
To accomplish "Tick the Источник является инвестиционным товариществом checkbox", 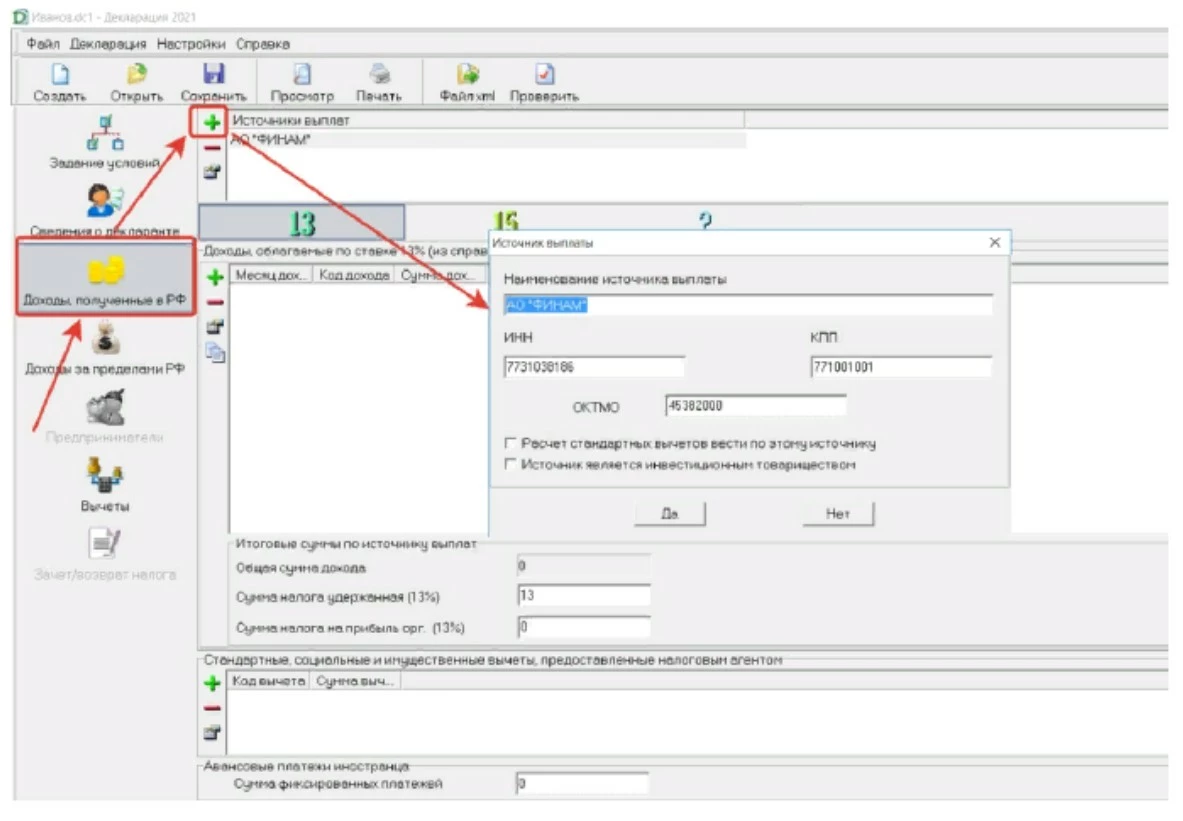I will pyautogui.click(x=511, y=465).
